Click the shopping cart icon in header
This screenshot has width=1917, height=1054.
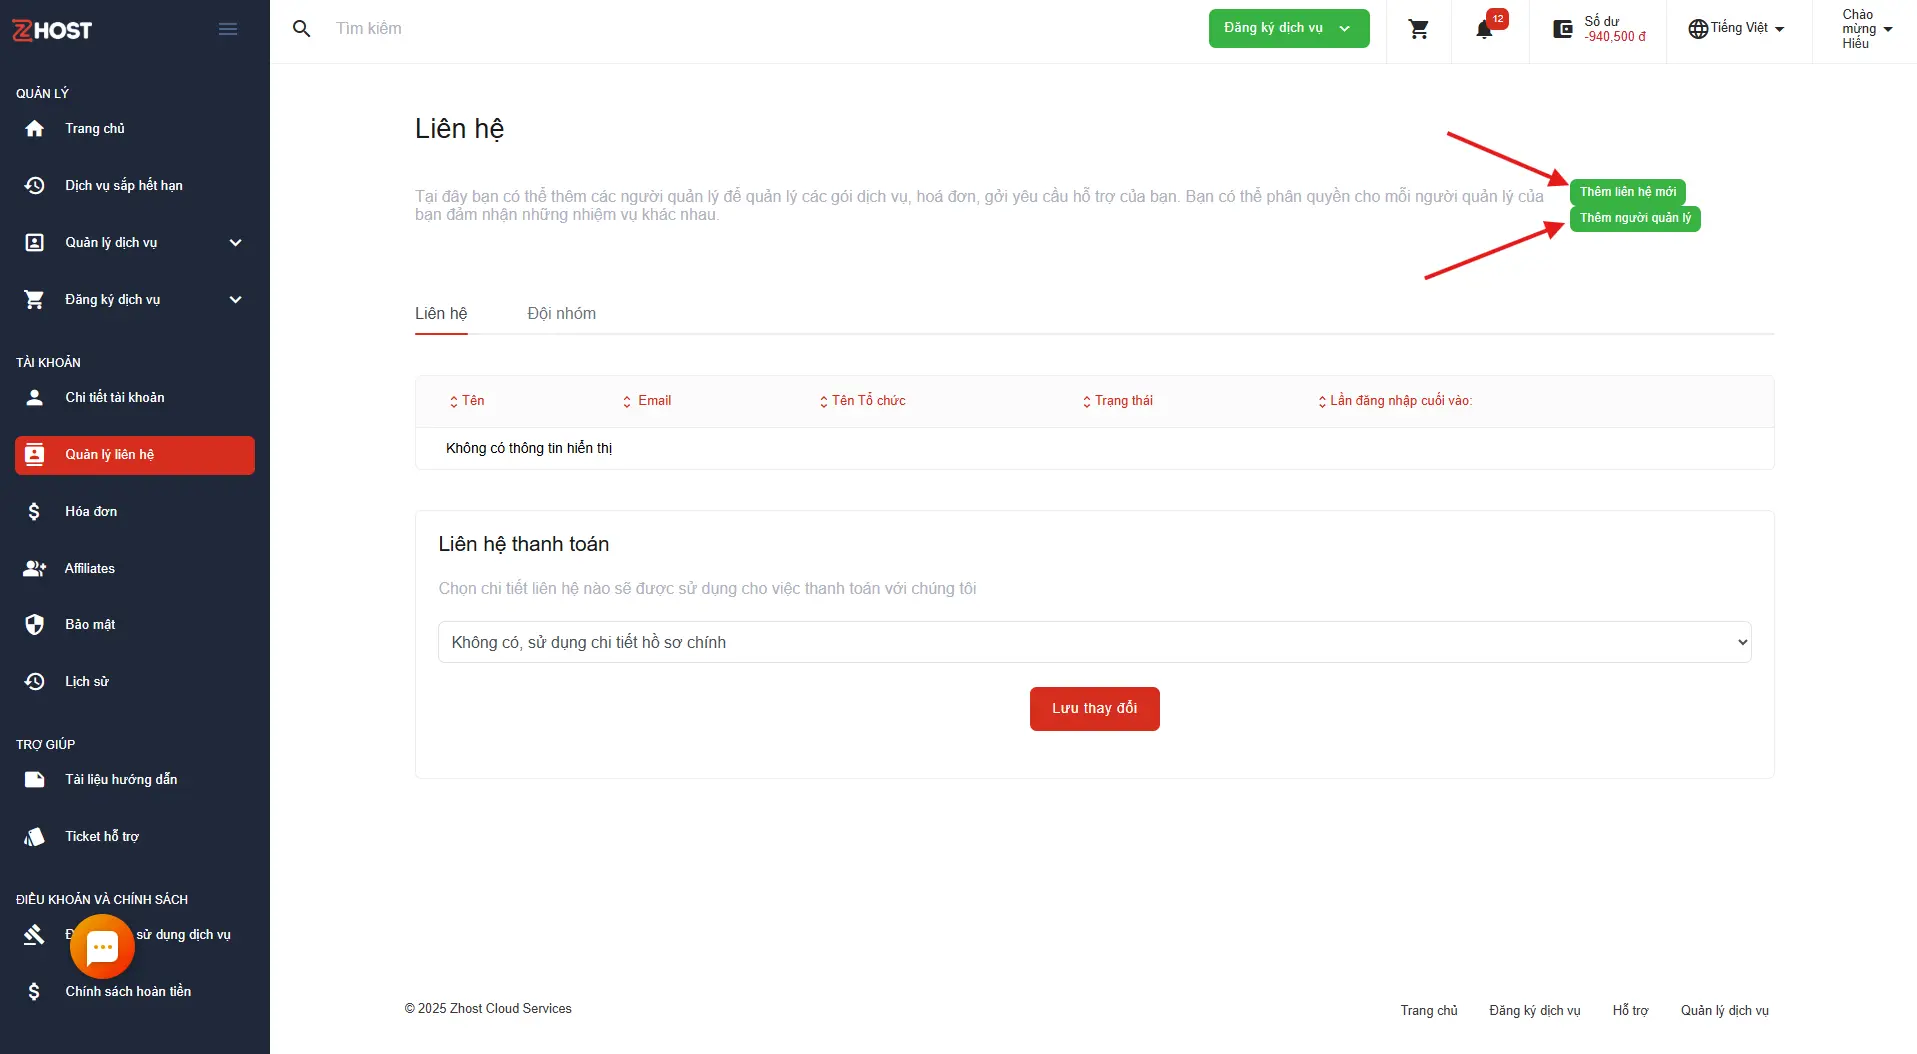coord(1418,29)
